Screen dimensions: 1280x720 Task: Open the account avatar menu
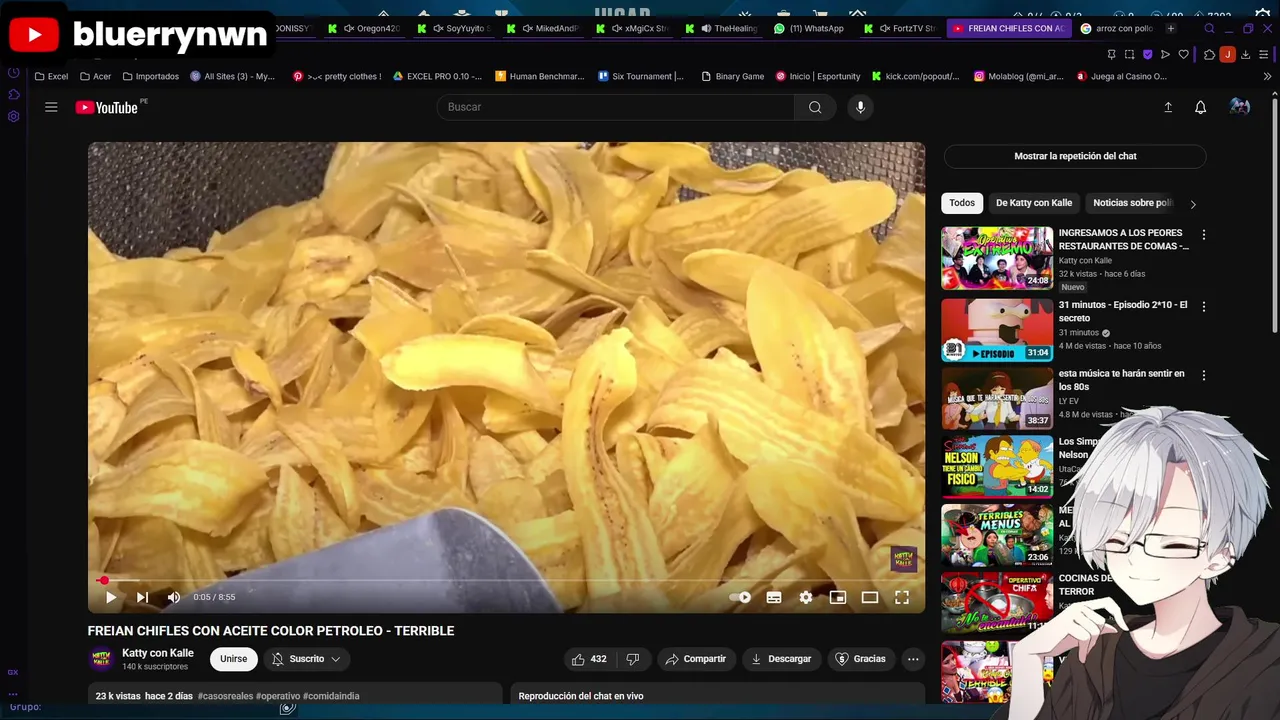[x=1240, y=107]
